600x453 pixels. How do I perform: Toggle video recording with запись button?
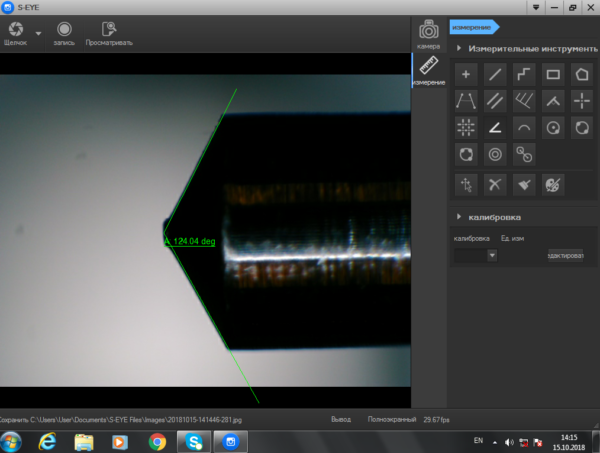coord(64,34)
